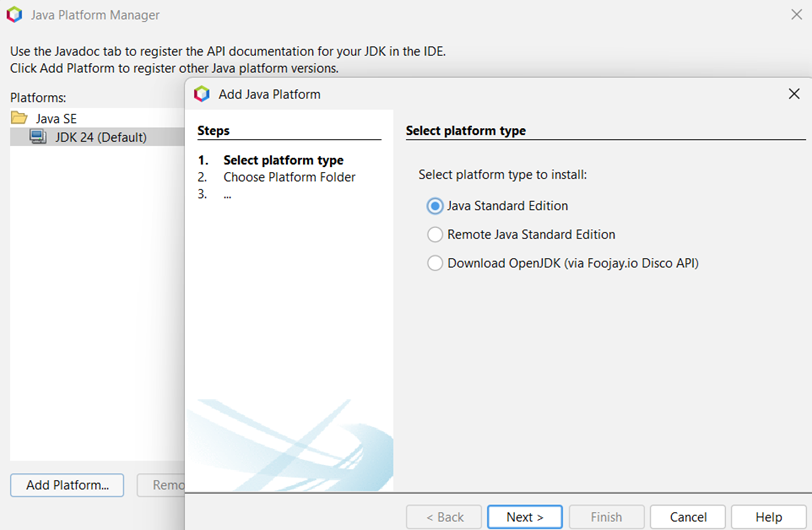Click the JDK 24 computer icon
The width and height of the screenshot is (812, 530).
(x=38, y=137)
